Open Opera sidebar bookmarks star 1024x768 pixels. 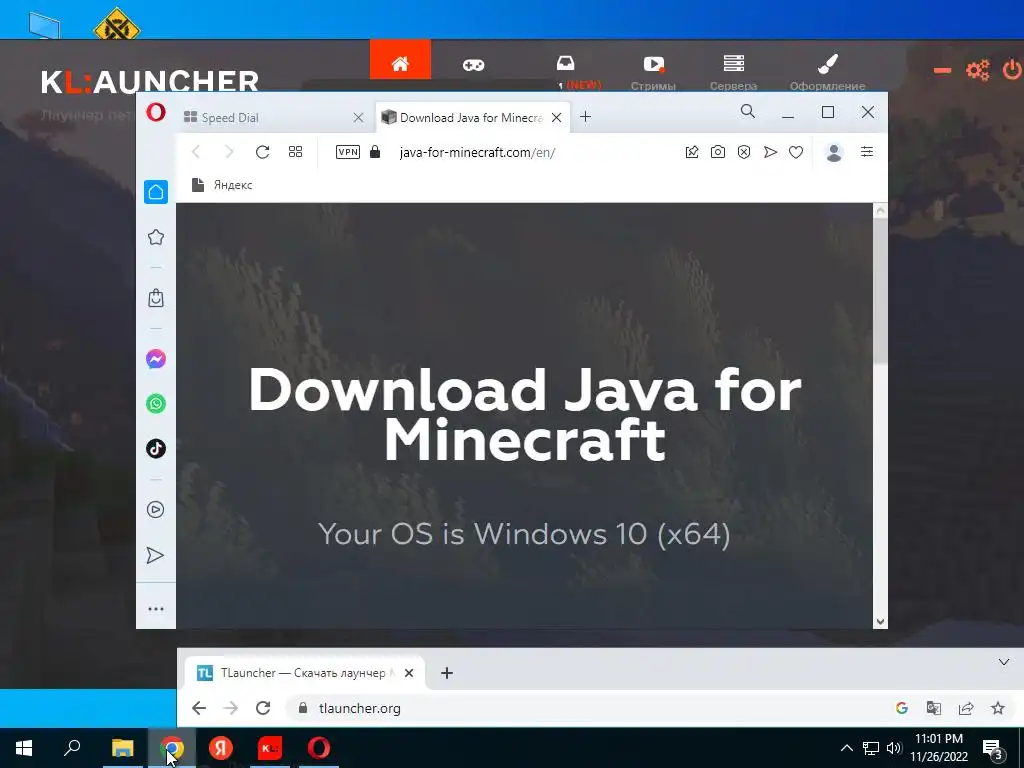coord(155,237)
